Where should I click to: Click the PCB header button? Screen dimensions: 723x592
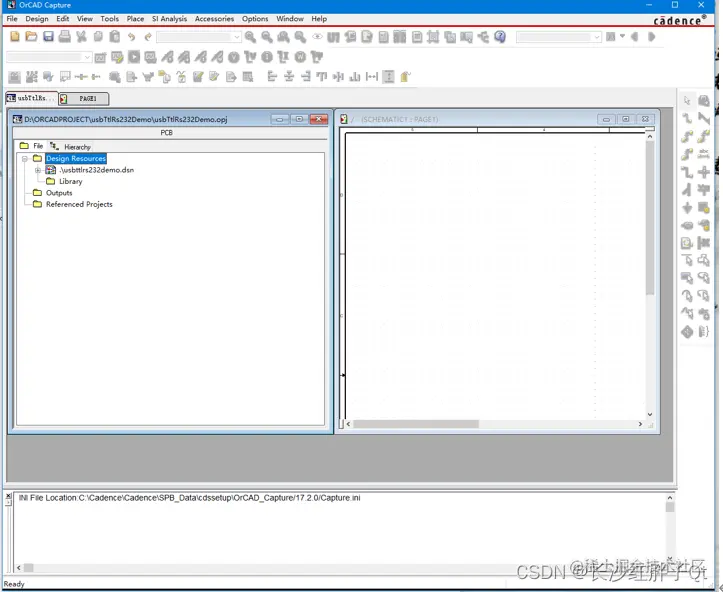click(x=166, y=133)
